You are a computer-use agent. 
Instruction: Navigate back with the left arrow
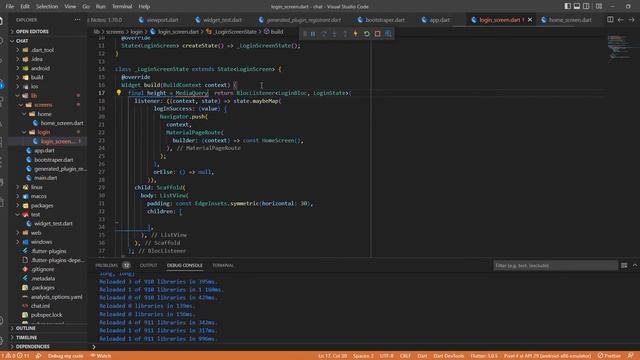coord(620,20)
